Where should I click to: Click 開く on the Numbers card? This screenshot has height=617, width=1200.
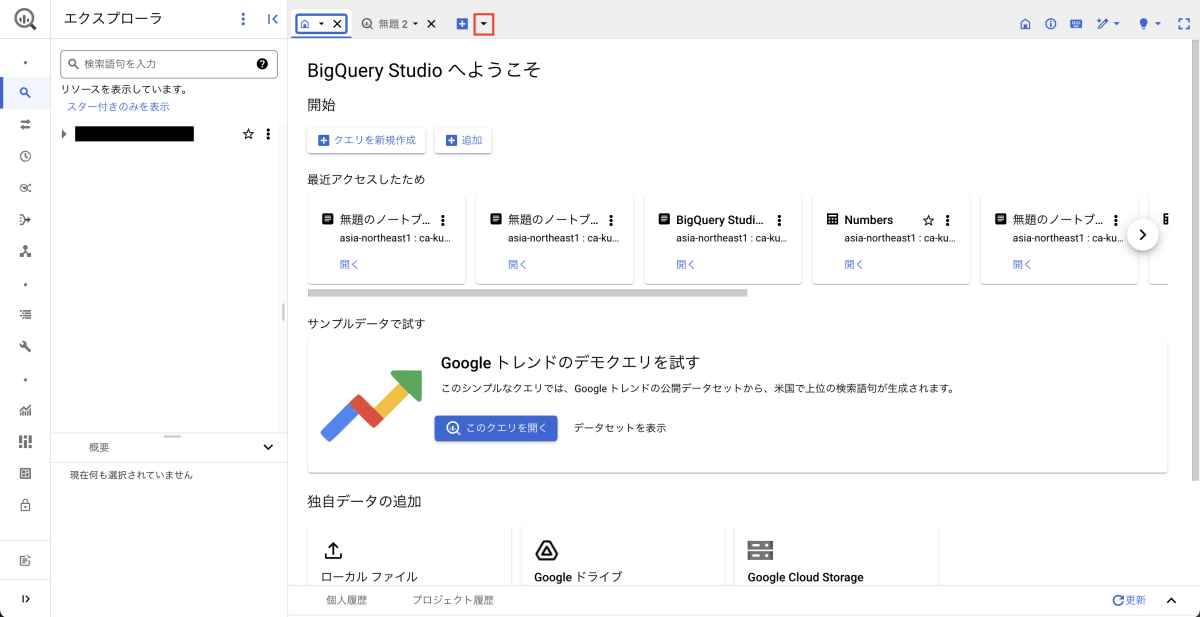854,265
